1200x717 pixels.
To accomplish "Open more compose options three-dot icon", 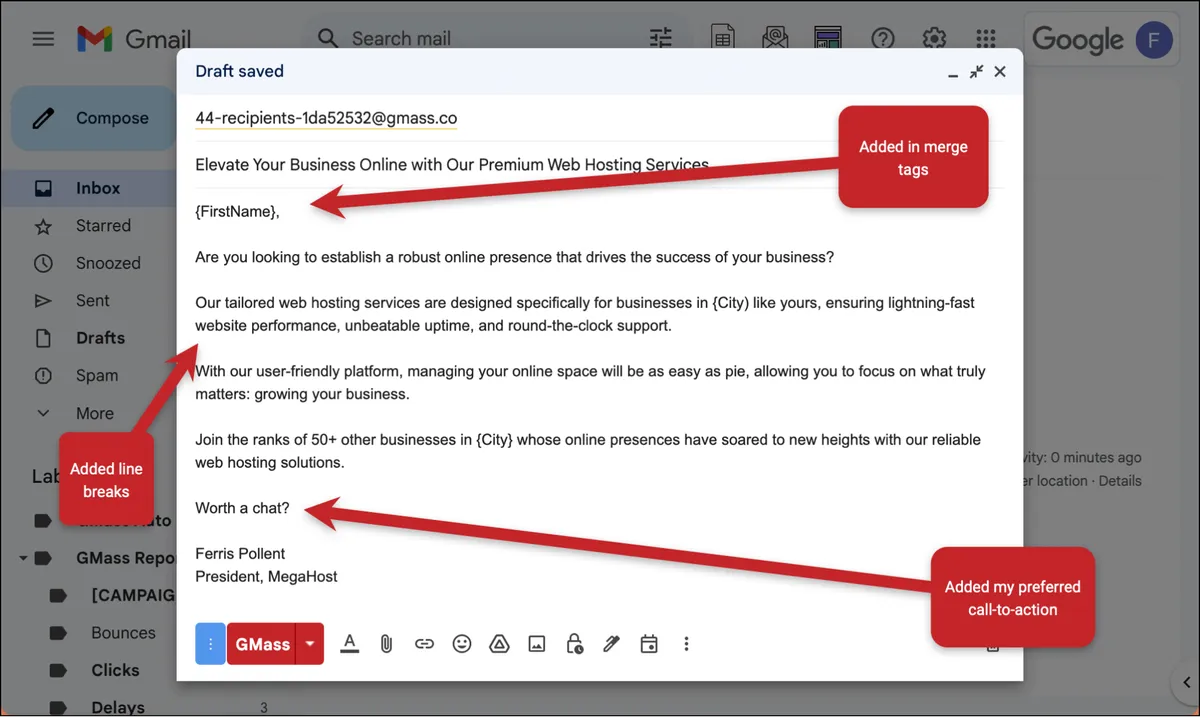I will coord(686,644).
